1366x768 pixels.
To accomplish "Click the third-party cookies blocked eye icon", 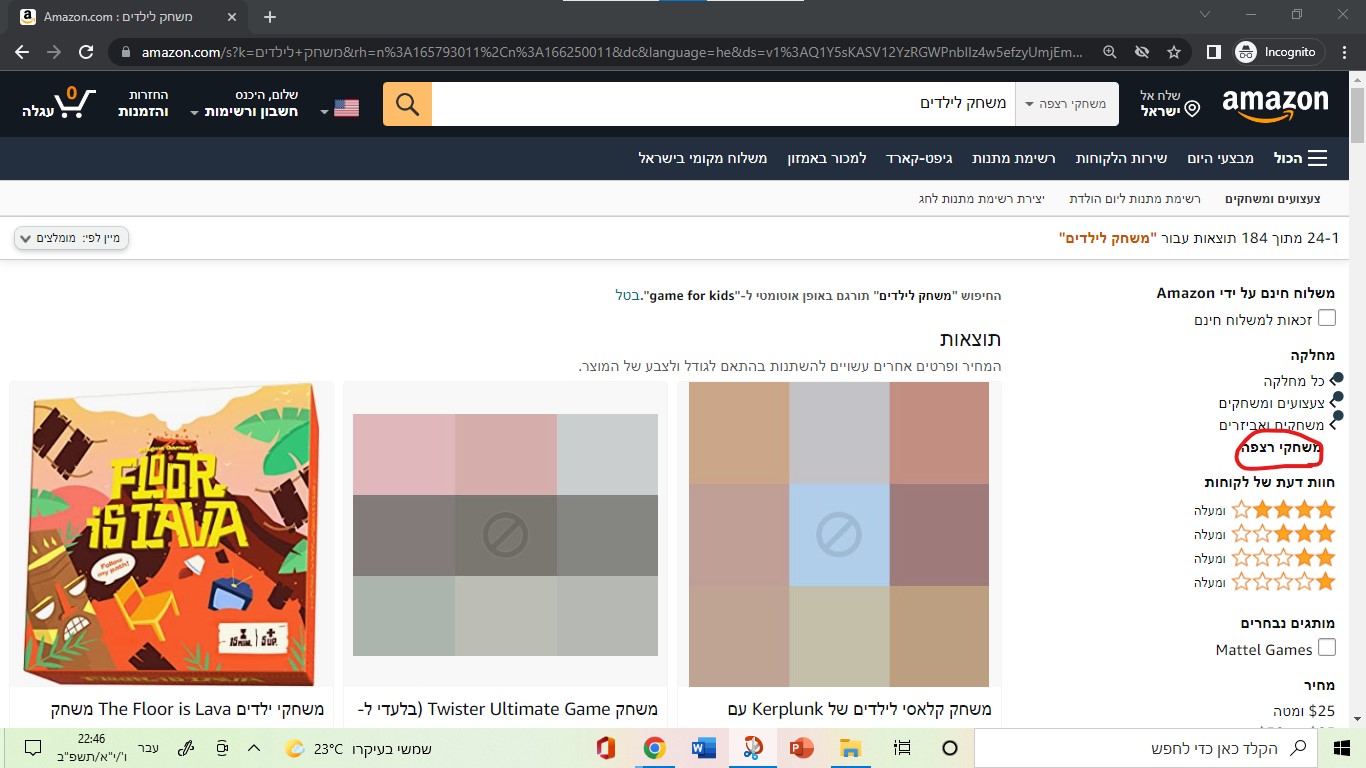I will coord(1142,52).
